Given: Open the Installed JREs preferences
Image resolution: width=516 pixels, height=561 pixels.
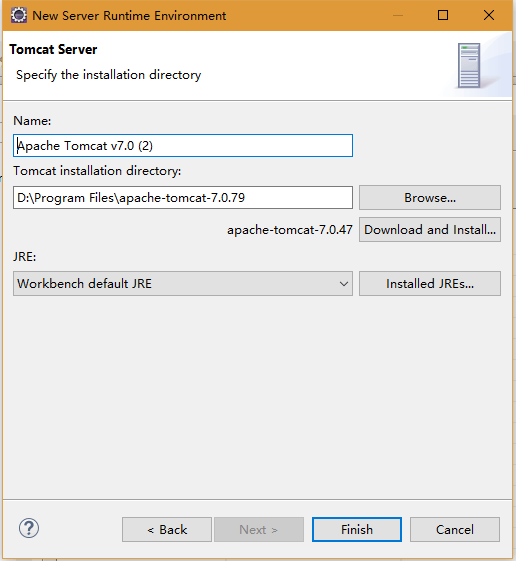Looking at the screenshot, I should [430, 284].
